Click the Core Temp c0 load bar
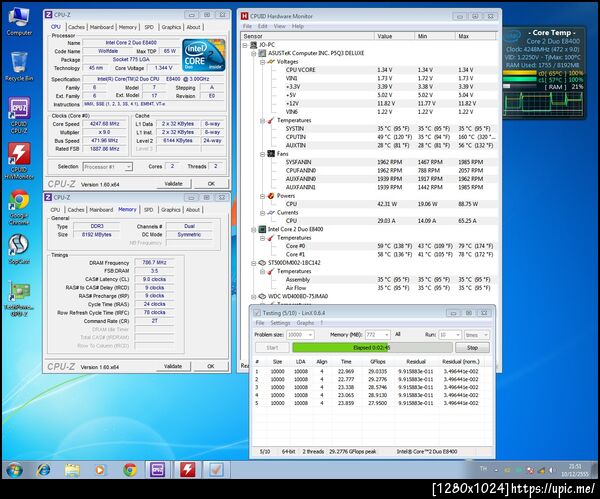Screen dimensions: 600x499 [x=520, y=73]
